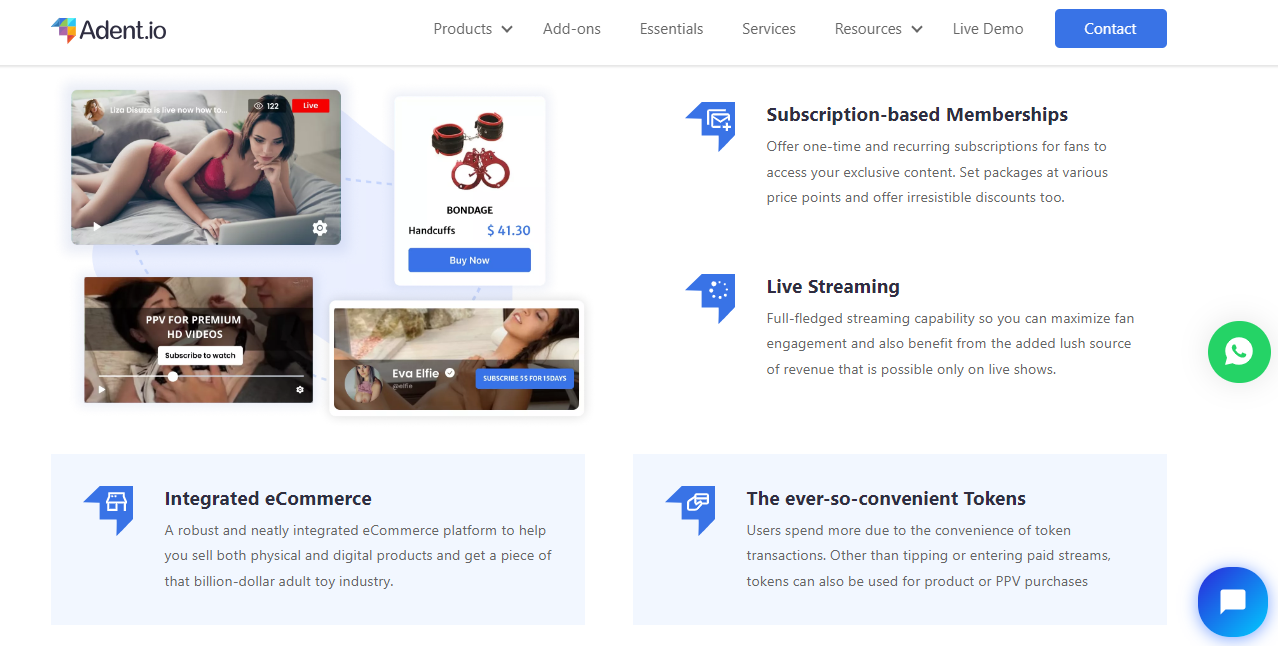
Task: Click the viewer count eye icon
Action: (258, 105)
